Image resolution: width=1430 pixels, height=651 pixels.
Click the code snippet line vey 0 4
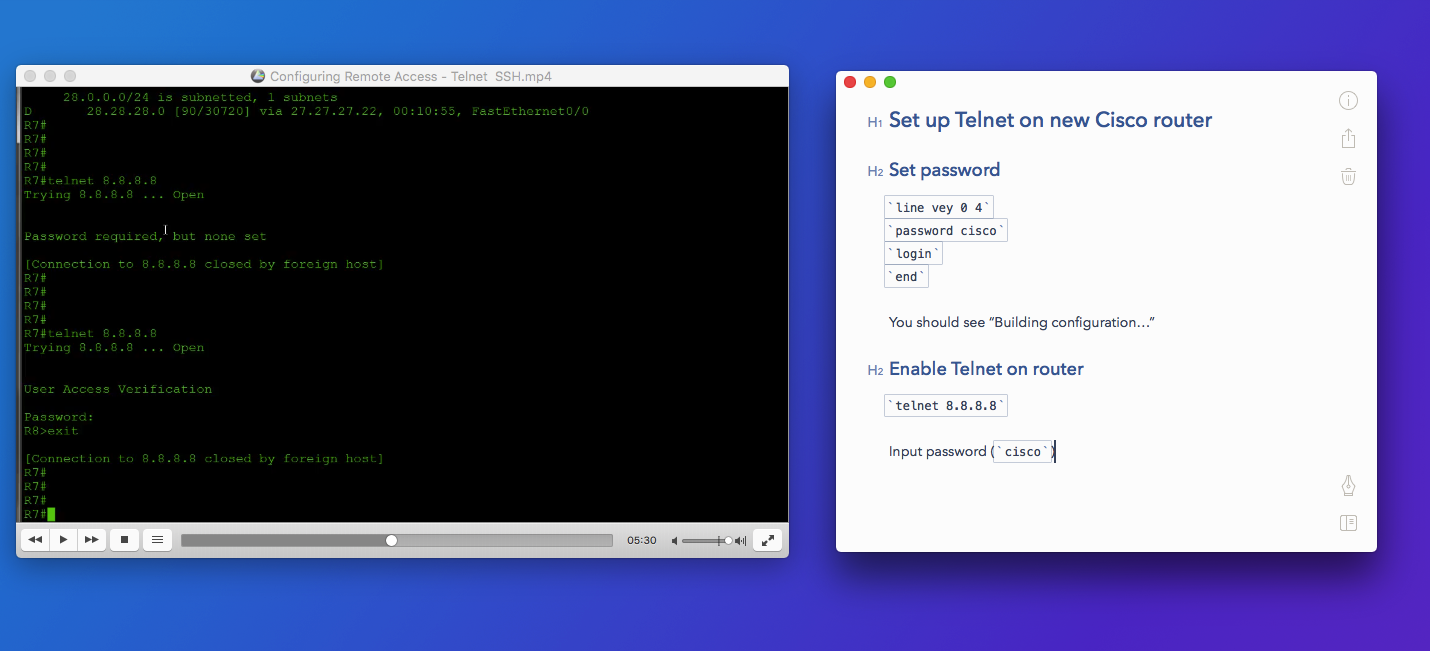939,208
